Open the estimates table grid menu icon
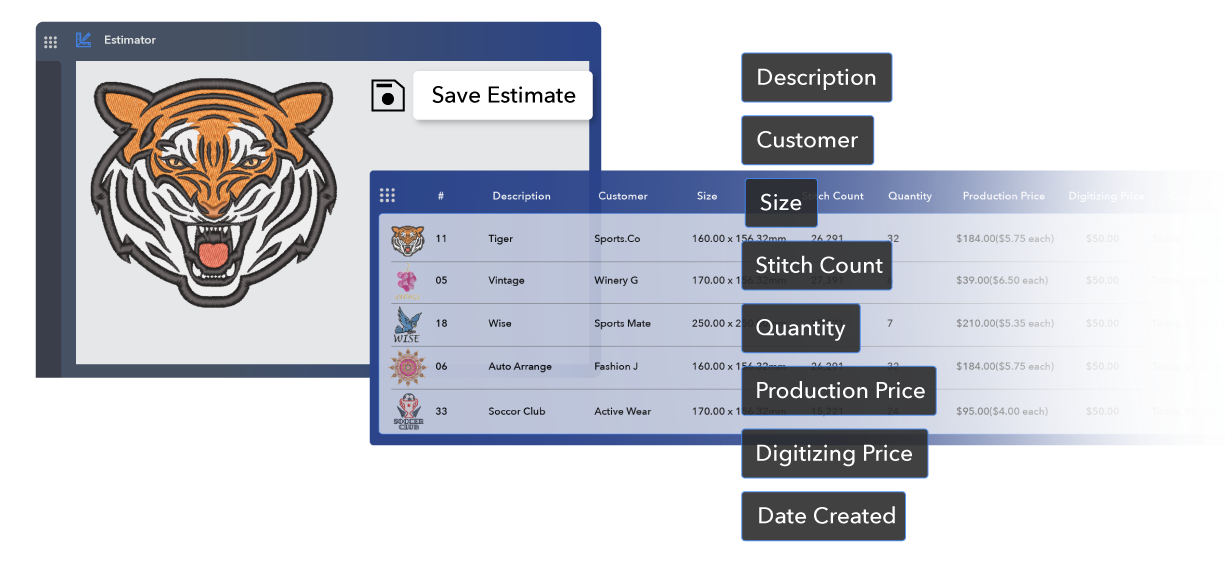The height and width of the screenshot is (568, 1225). tap(388, 196)
